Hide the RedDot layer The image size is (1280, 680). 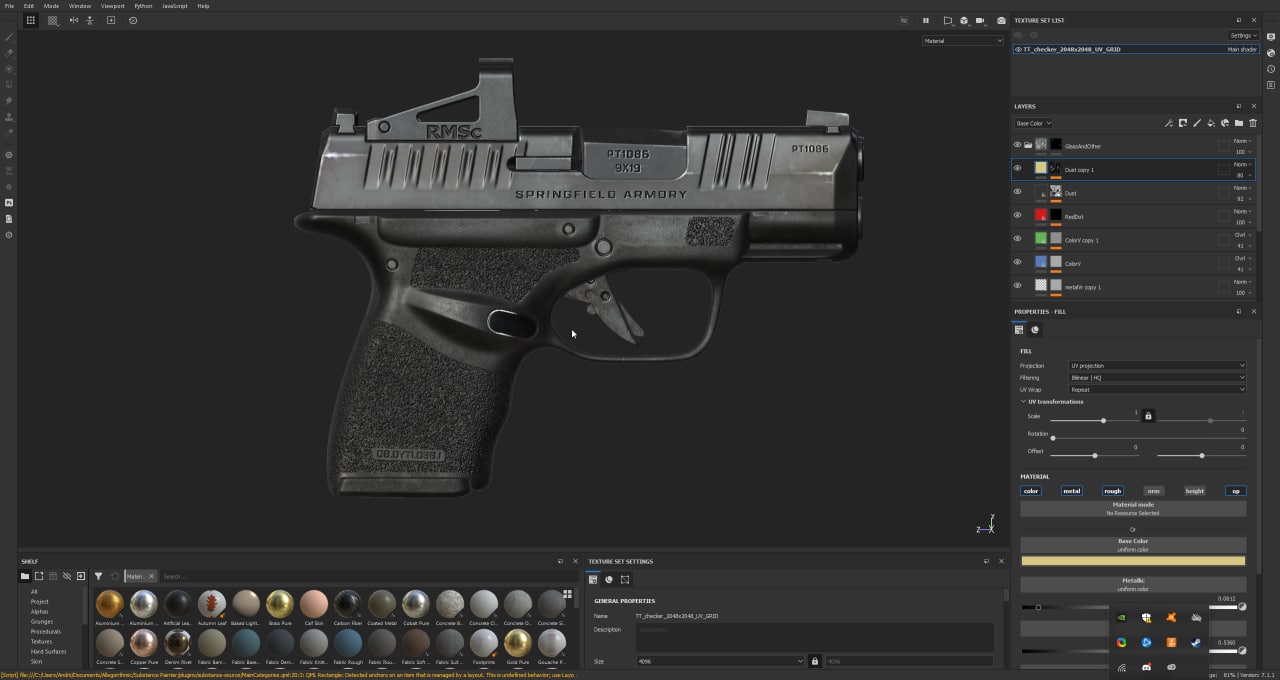tap(1017, 215)
